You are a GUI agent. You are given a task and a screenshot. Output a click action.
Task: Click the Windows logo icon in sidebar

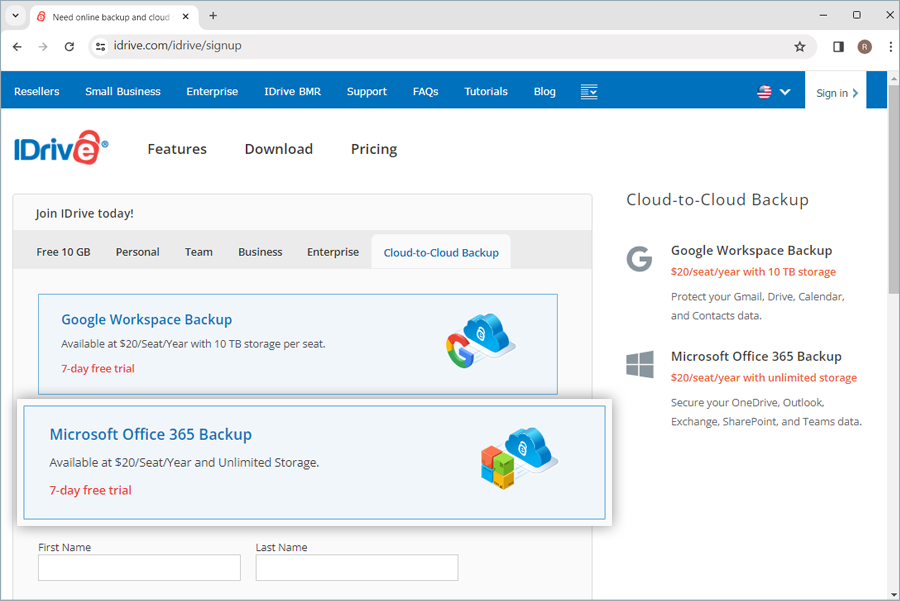click(x=640, y=365)
